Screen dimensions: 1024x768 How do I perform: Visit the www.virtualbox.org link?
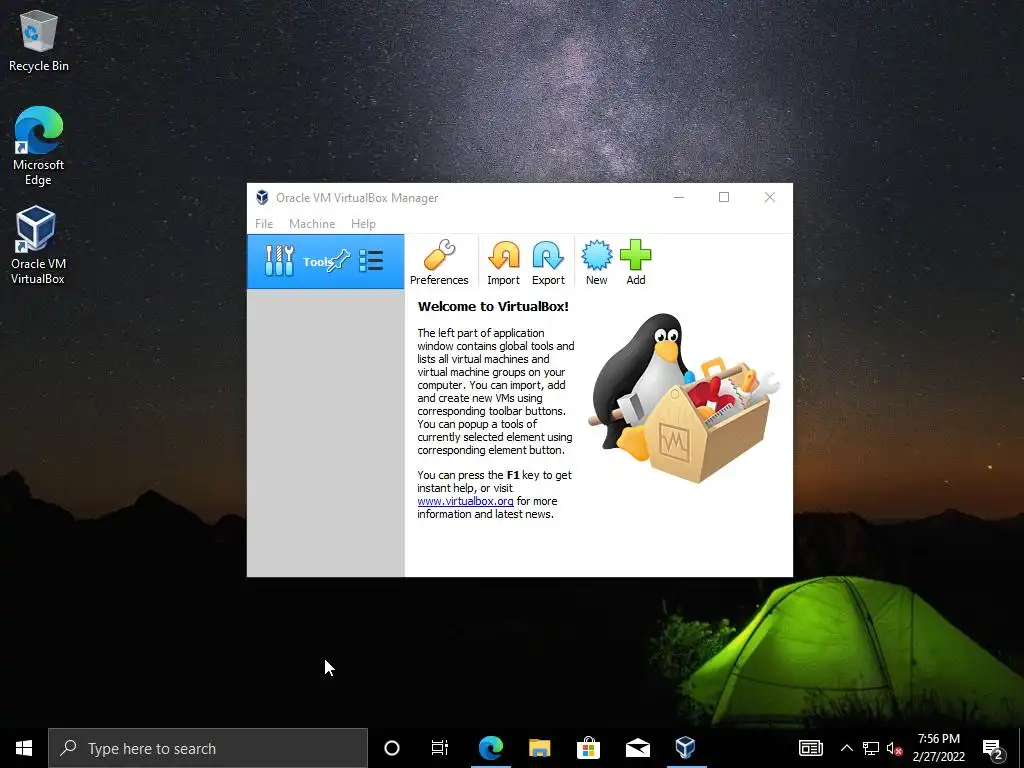466,501
